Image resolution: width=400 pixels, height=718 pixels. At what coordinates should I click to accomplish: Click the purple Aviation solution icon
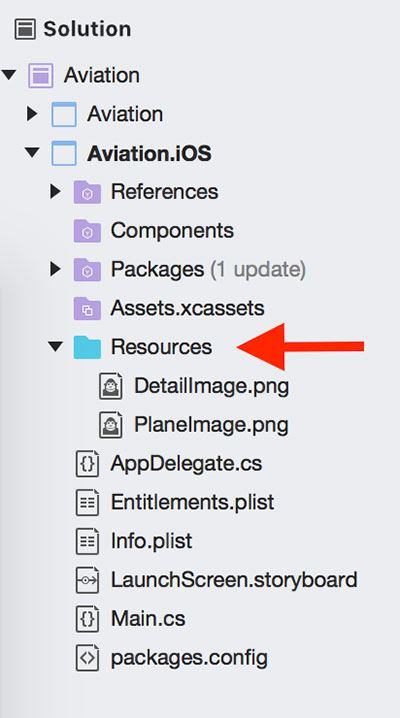pos(40,76)
